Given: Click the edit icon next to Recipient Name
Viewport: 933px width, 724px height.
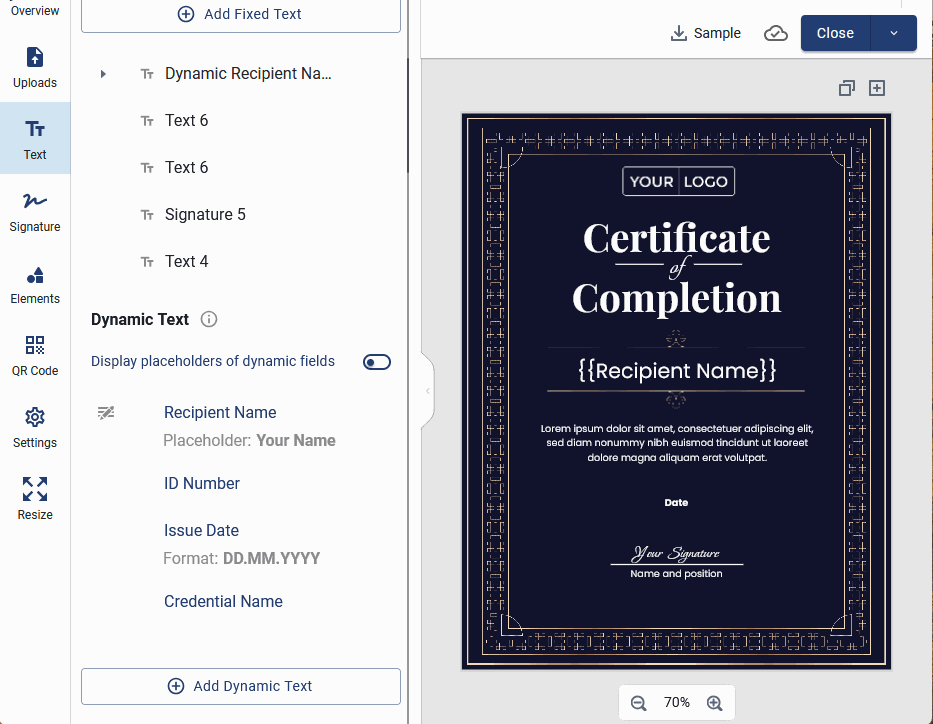Looking at the screenshot, I should 106,412.
